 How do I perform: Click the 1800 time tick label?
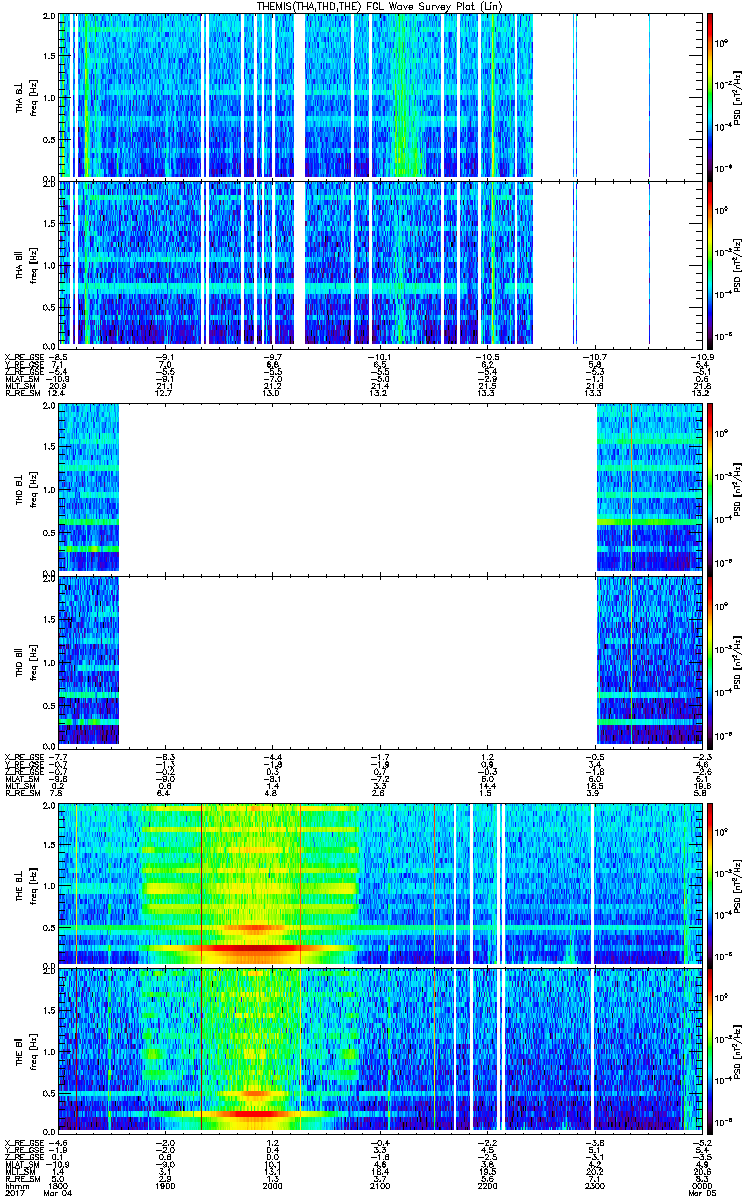point(59,1187)
